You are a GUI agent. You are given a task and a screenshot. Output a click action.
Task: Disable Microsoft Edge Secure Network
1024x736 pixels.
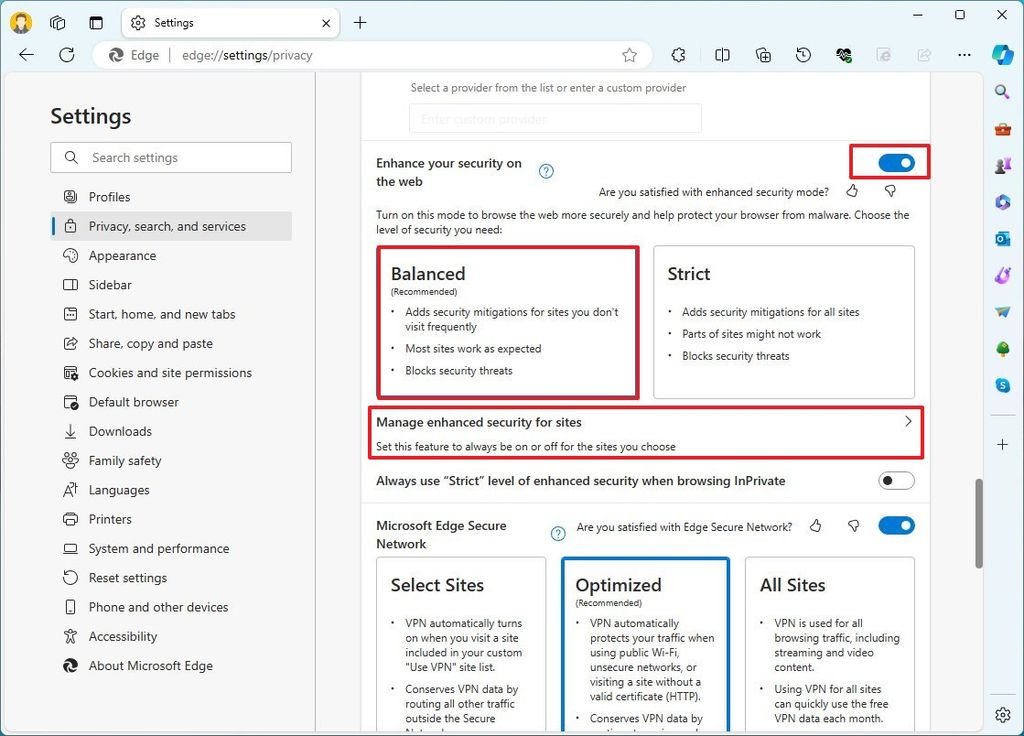click(x=896, y=524)
